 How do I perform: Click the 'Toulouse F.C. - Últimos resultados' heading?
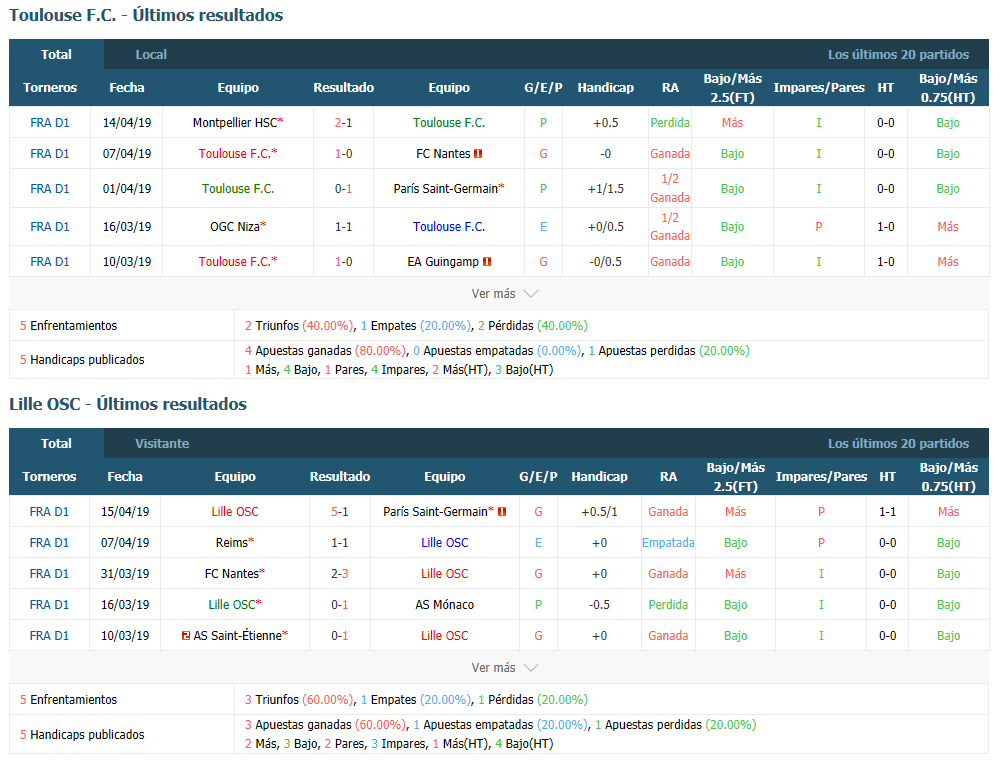click(x=146, y=15)
